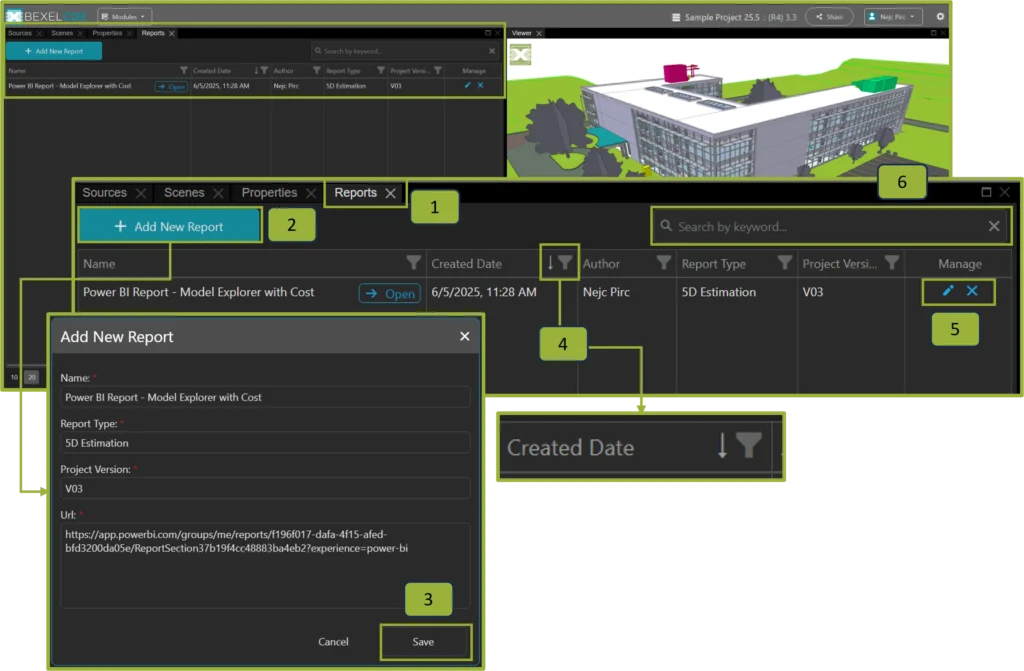Click the Created Date sort arrow in enlarged panel

pos(550,263)
